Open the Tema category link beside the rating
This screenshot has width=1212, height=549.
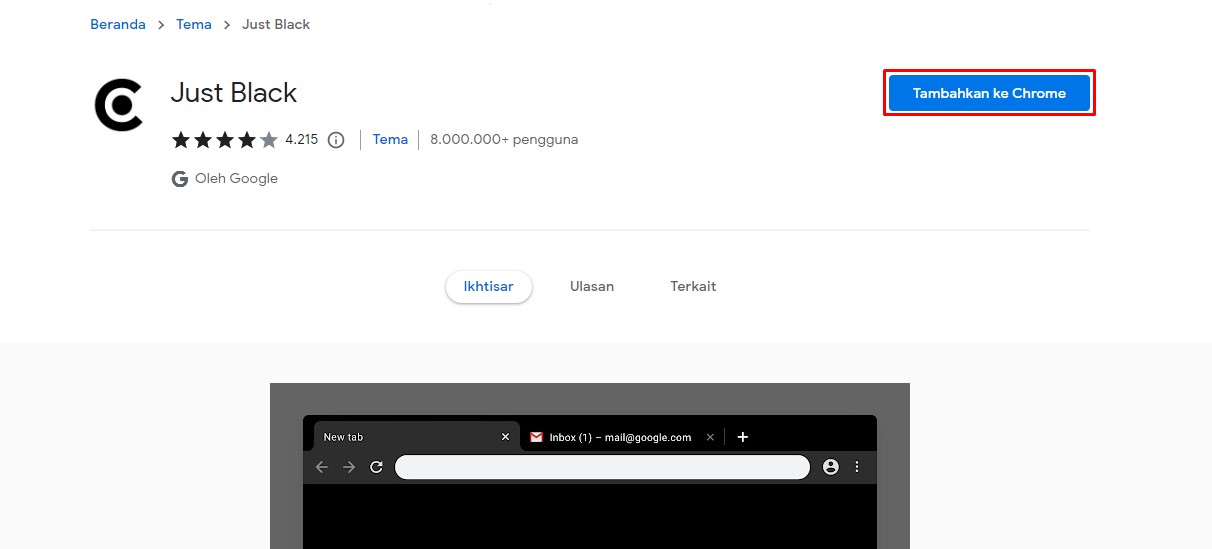tap(390, 140)
